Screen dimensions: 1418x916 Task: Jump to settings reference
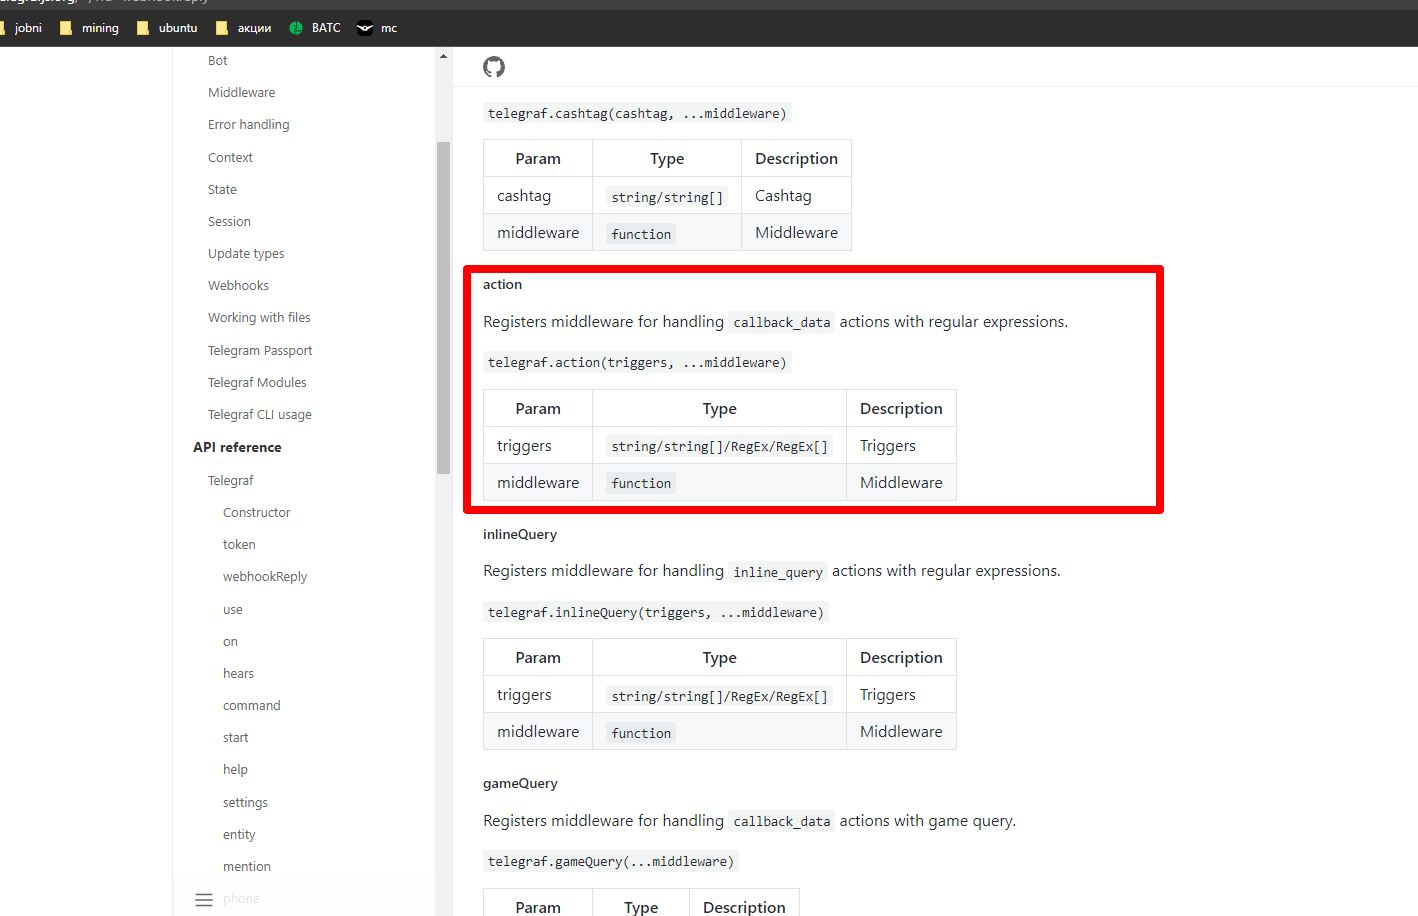(x=245, y=803)
